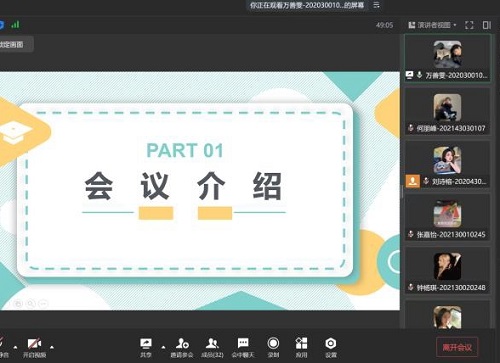
Task: Click microphone icon on 万 participant tile
Action: click(420, 75)
